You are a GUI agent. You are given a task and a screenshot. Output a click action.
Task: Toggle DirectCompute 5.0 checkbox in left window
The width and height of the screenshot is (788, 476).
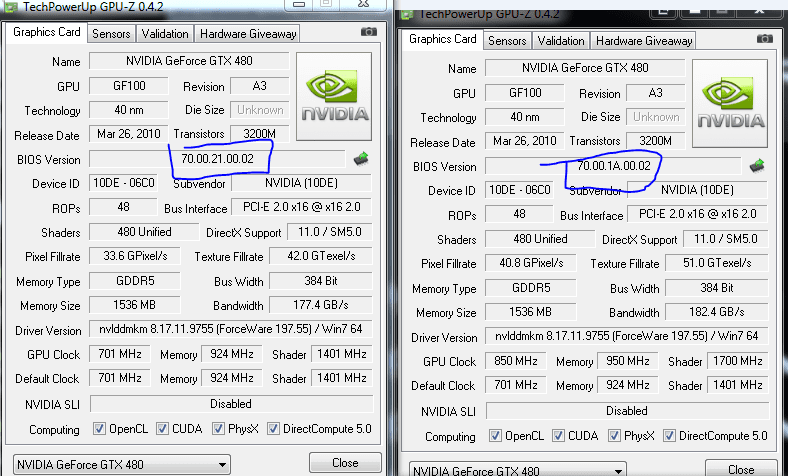tap(273, 429)
